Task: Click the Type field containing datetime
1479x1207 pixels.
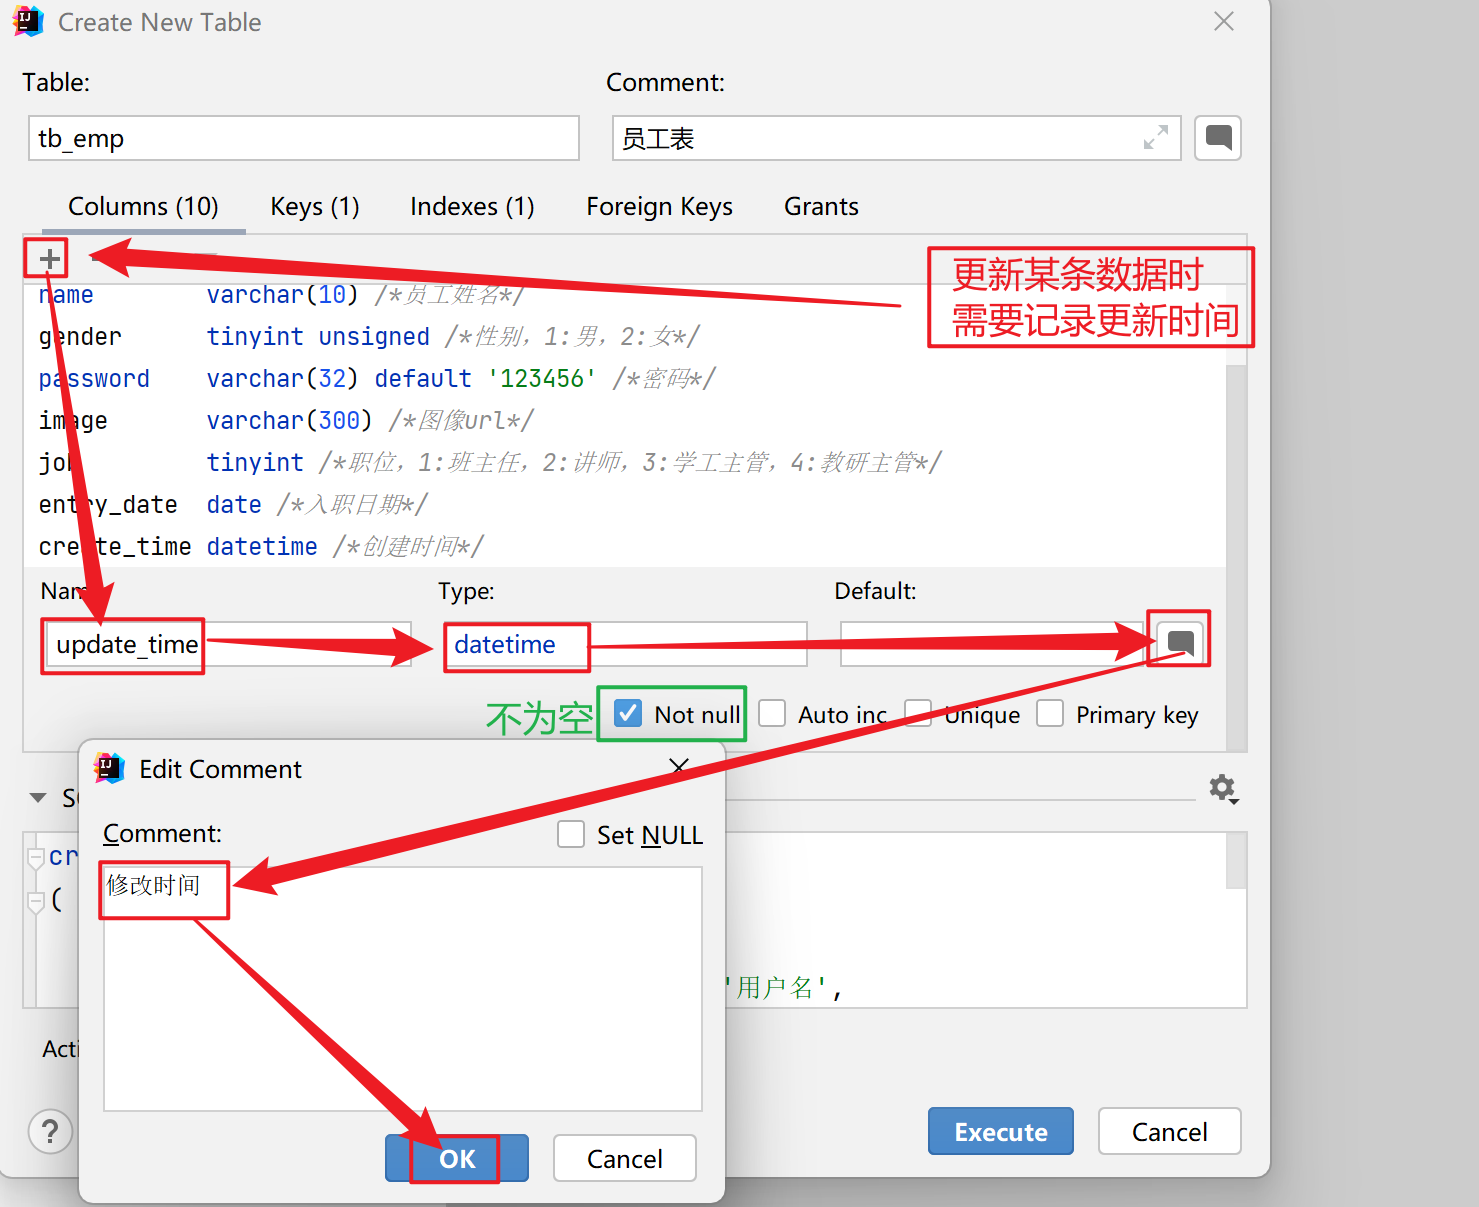Action: [625, 644]
